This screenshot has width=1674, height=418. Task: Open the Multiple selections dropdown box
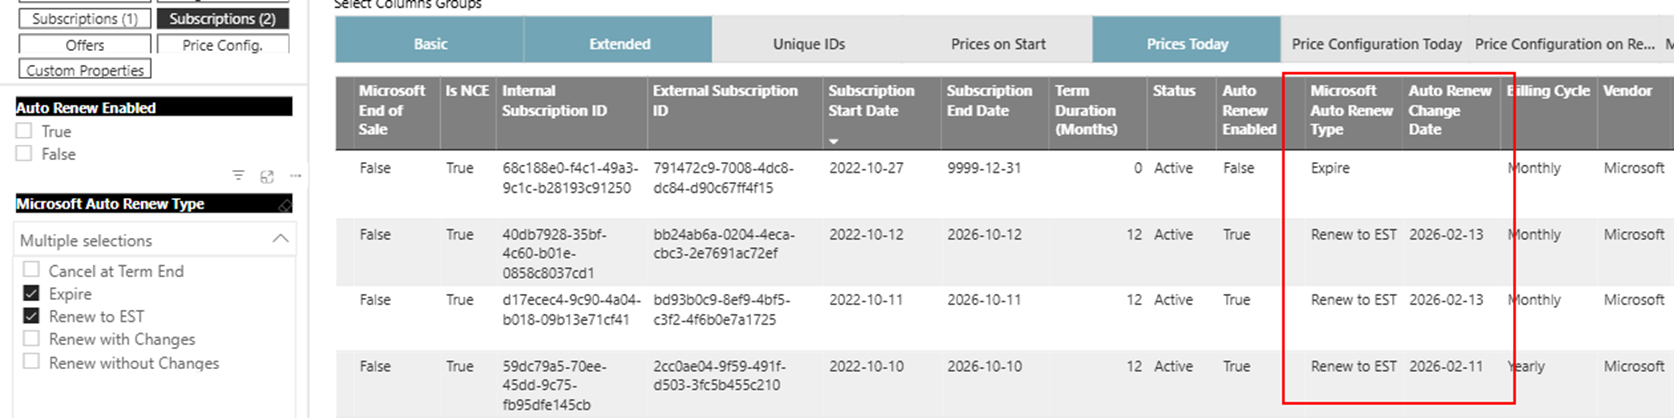click(x=154, y=240)
